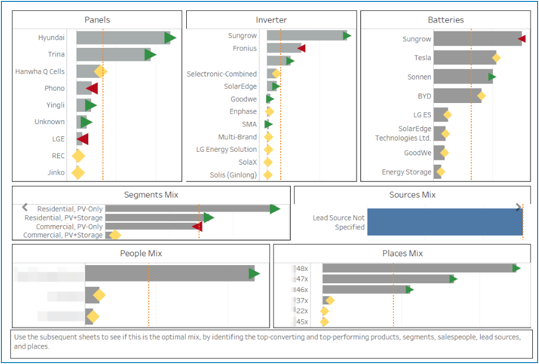Select green triangle on Inverter Sungrow bar
Viewport: 539px width, 364px height.
click(347, 35)
